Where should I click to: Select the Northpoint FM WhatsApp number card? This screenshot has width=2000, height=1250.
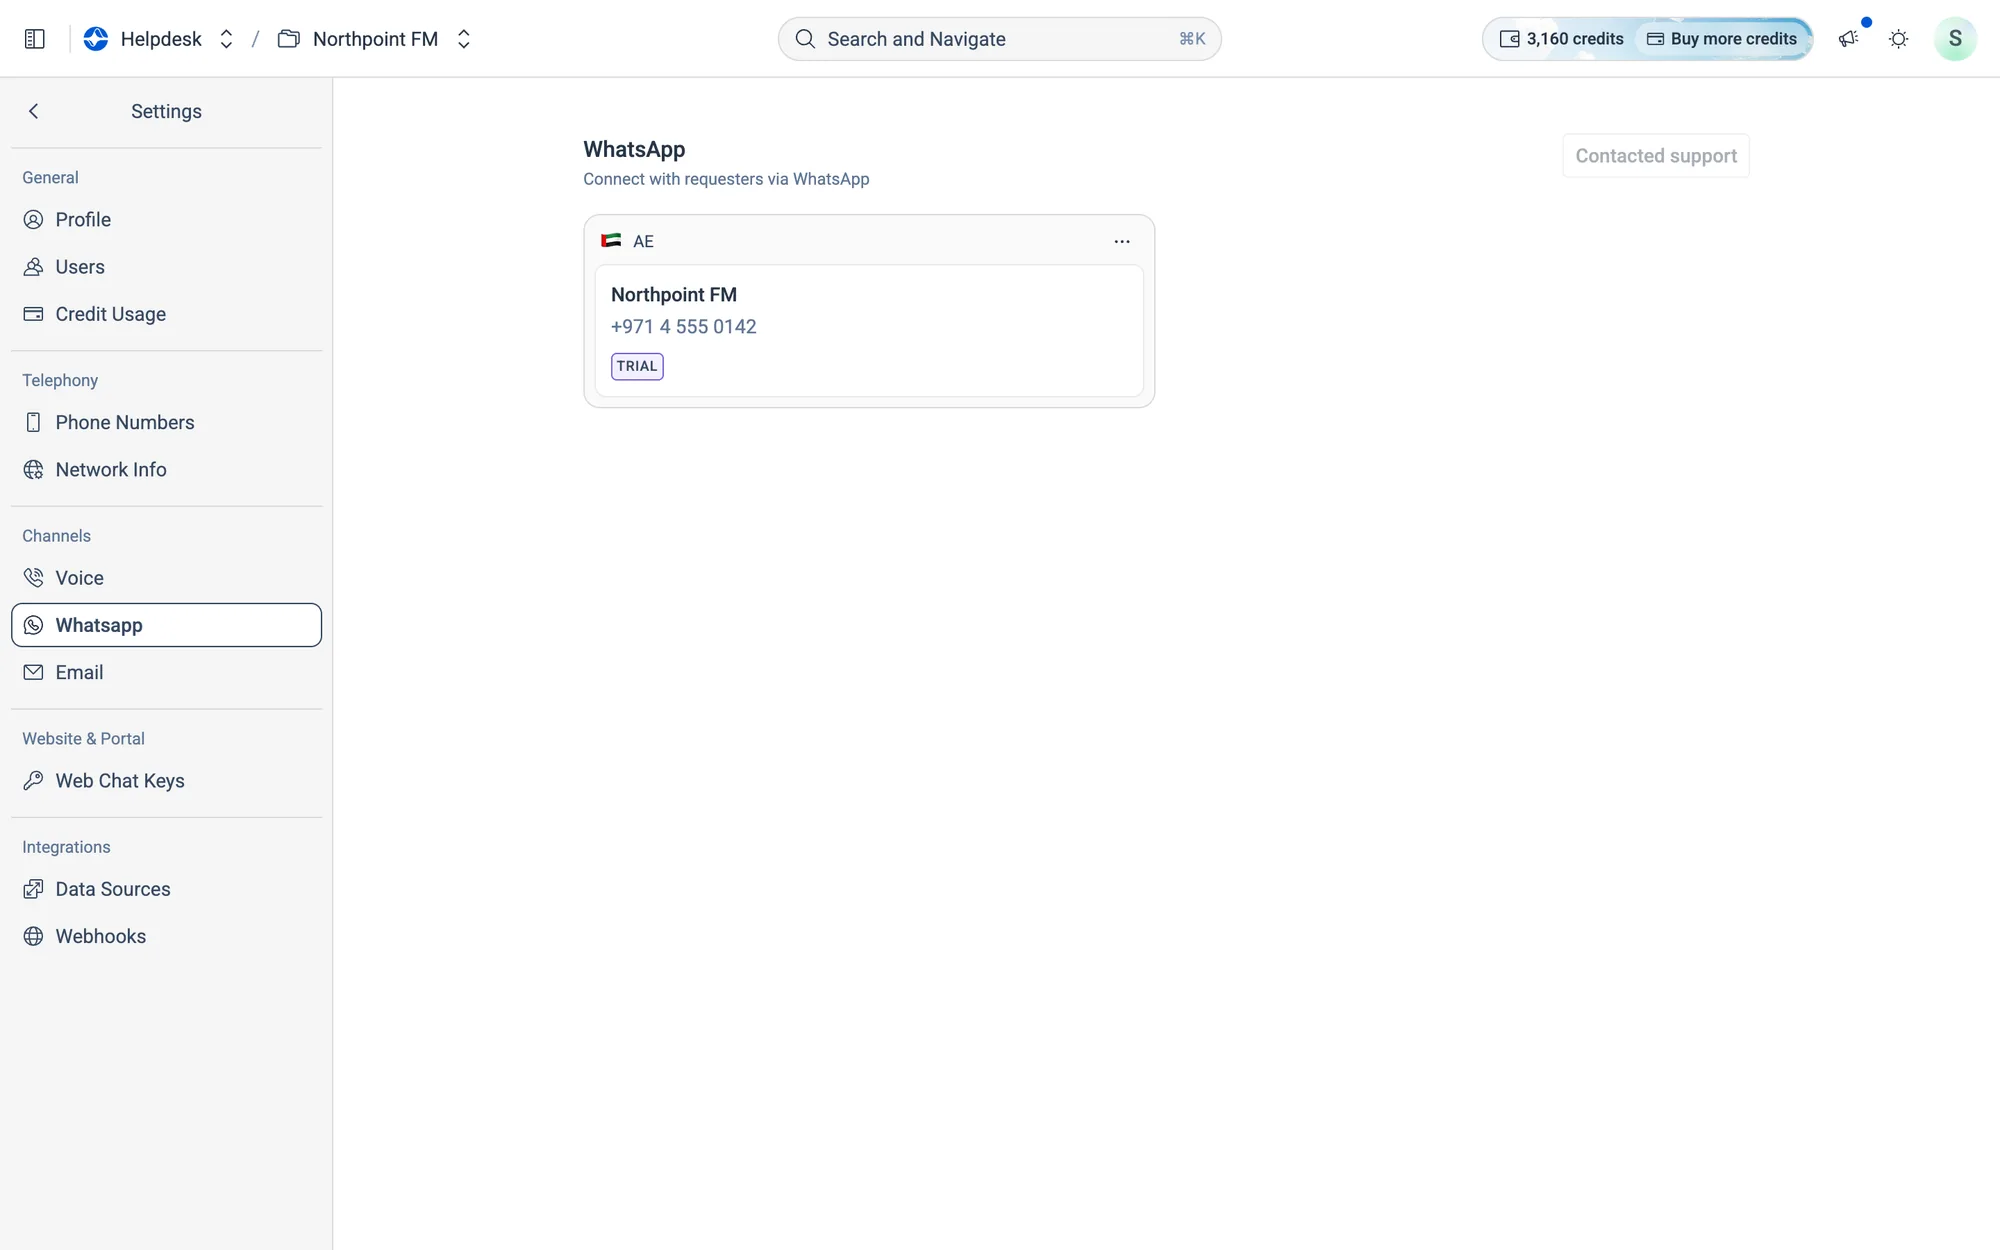coord(869,331)
